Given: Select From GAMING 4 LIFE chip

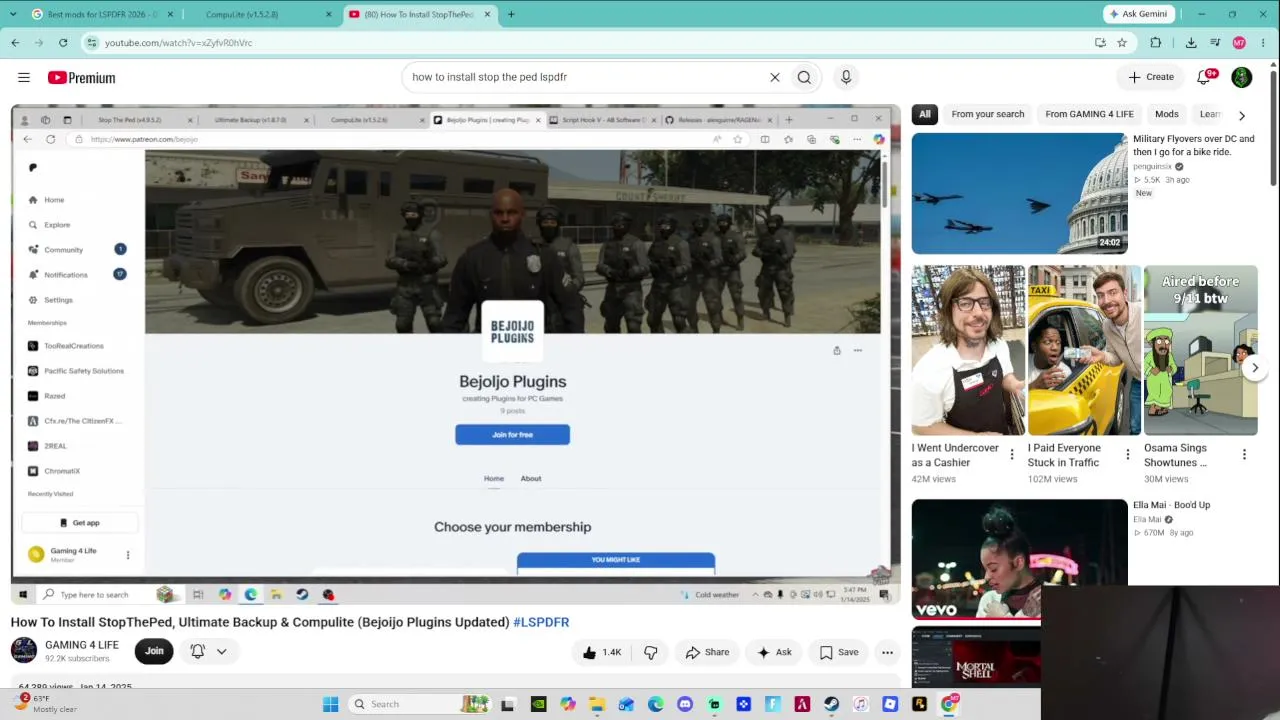Looking at the screenshot, I should click(1089, 114).
